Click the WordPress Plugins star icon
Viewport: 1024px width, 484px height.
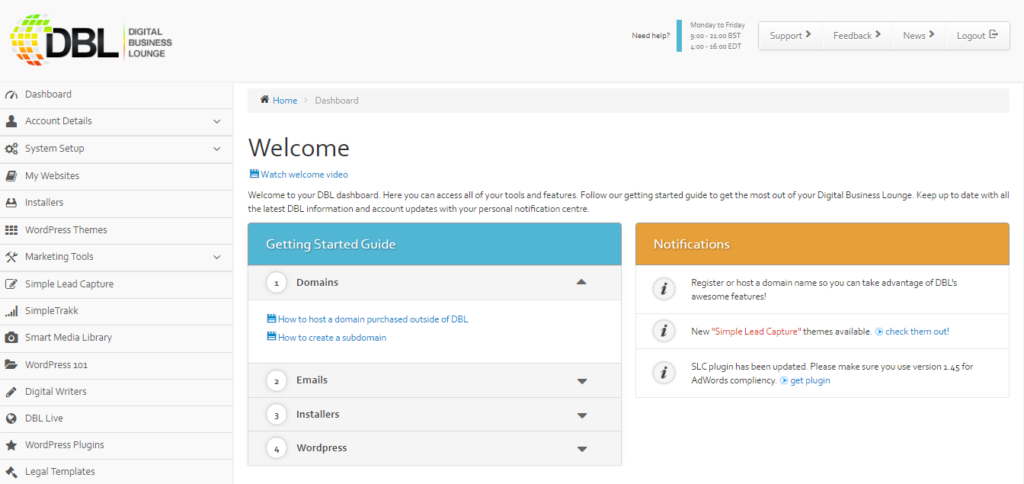(11, 445)
